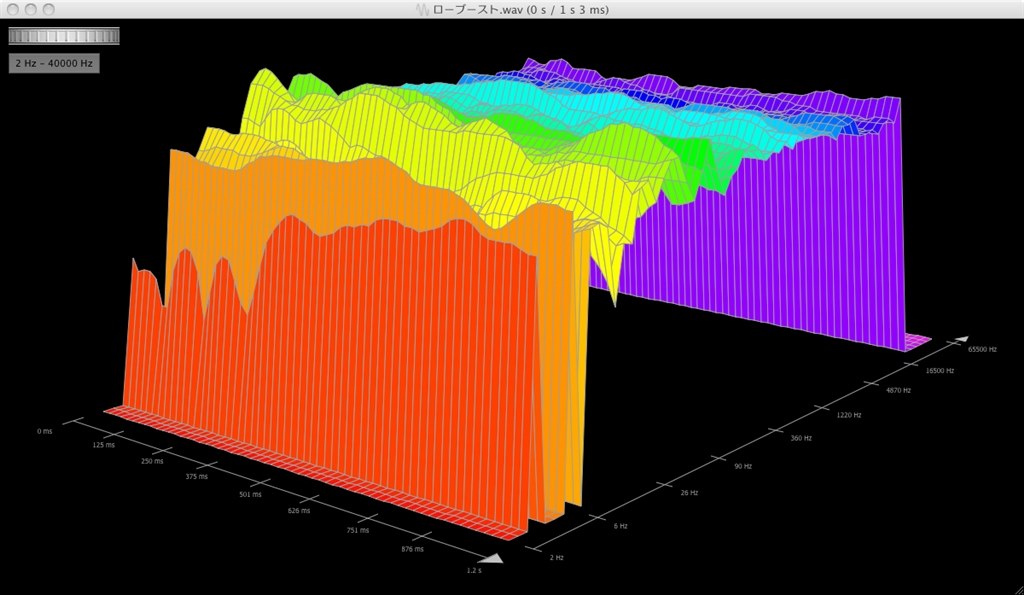The height and width of the screenshot is (595, 1024).
Task: Click the waveform document icon in title bar
Action: 423,9
